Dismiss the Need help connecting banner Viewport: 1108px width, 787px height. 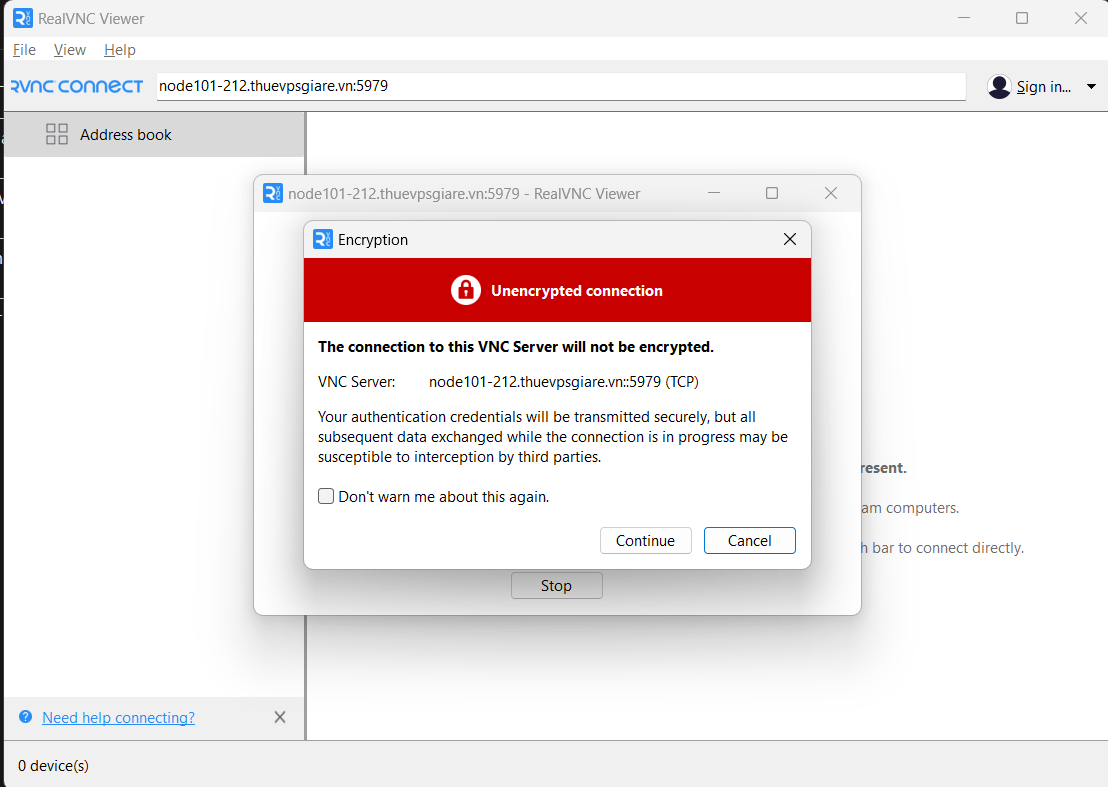pos(280,717)
